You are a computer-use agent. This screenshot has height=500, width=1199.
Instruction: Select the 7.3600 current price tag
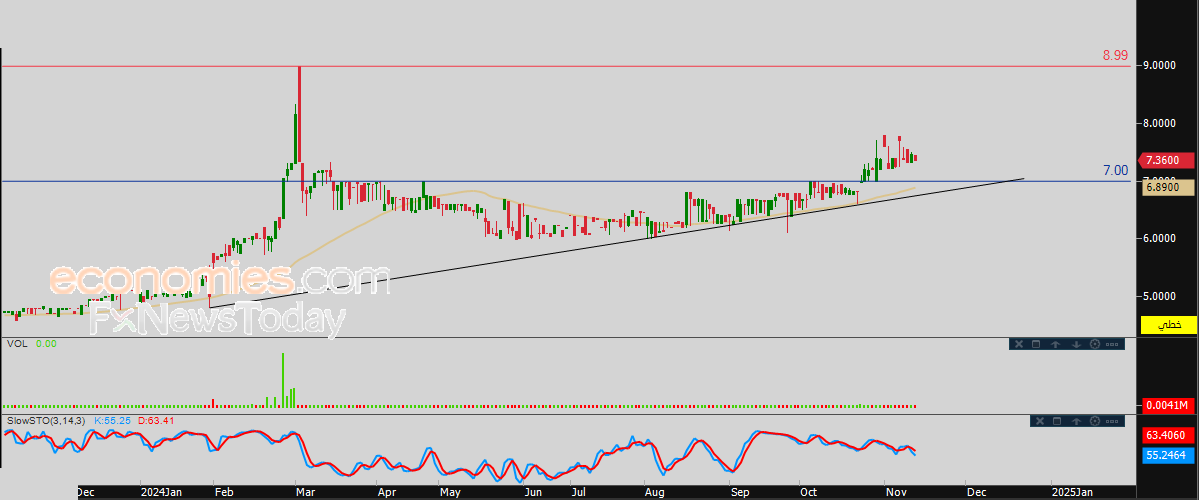tap(1166, 161)
